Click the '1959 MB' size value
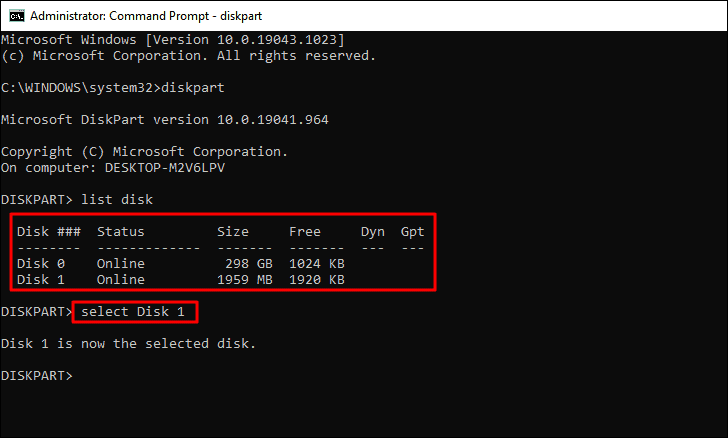Screen dimensions: 728x438 point(245,280)
